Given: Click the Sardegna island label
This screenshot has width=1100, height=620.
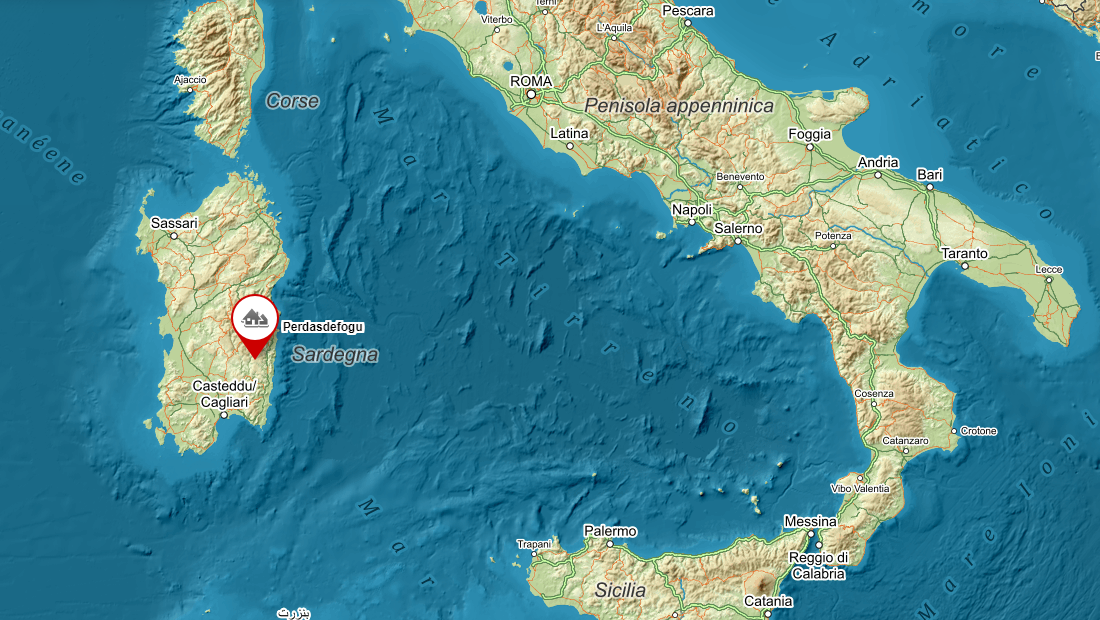Looking at the screenshot, I should pos(335,355).
